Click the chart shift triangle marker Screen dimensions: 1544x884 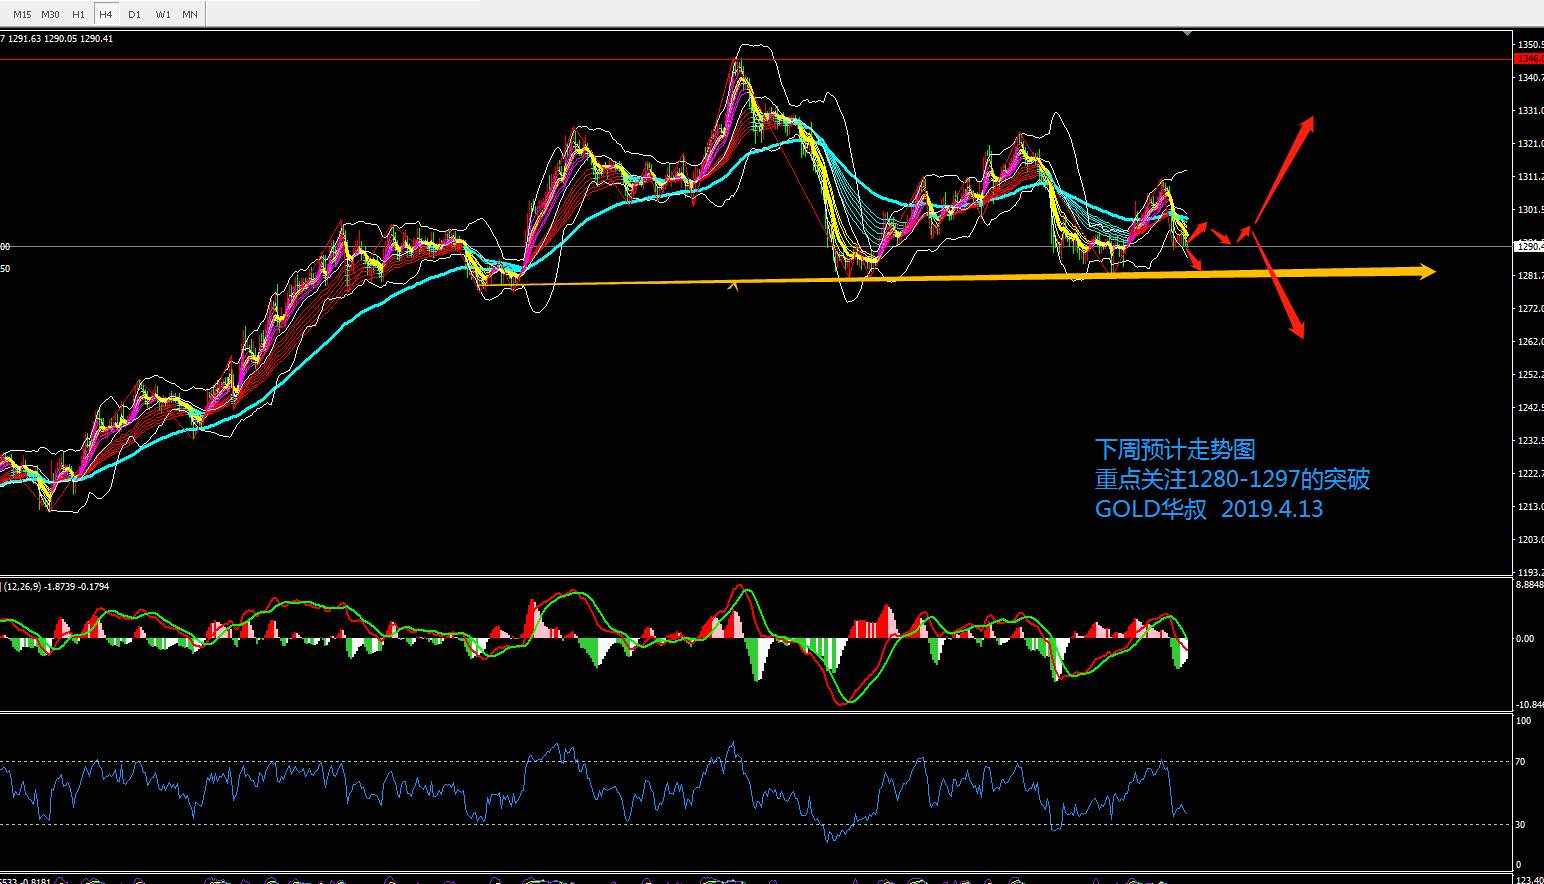[1187, 34]
